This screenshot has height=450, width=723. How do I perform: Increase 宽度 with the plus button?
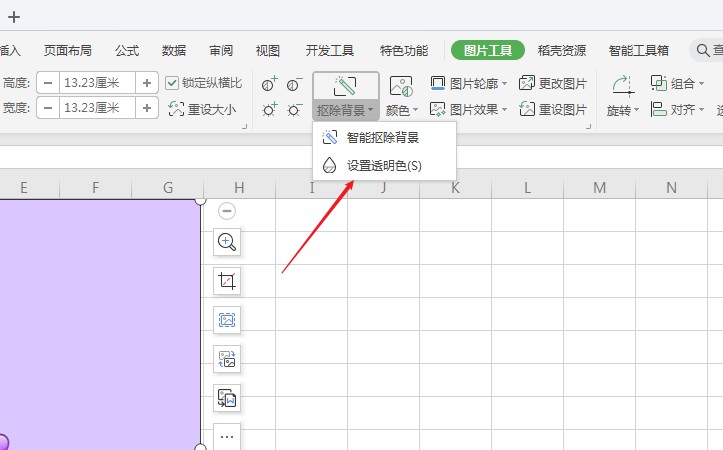click(x=147, y=108)
